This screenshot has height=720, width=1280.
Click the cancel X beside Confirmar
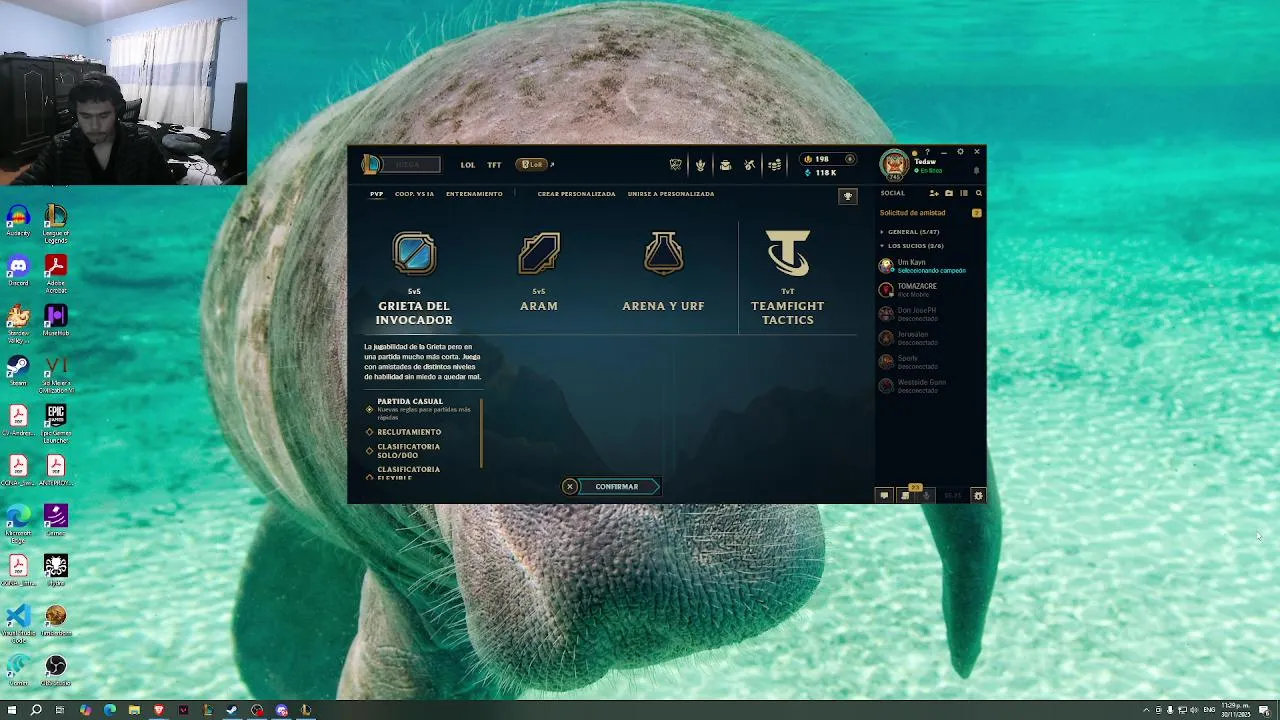tap(570, 487)
